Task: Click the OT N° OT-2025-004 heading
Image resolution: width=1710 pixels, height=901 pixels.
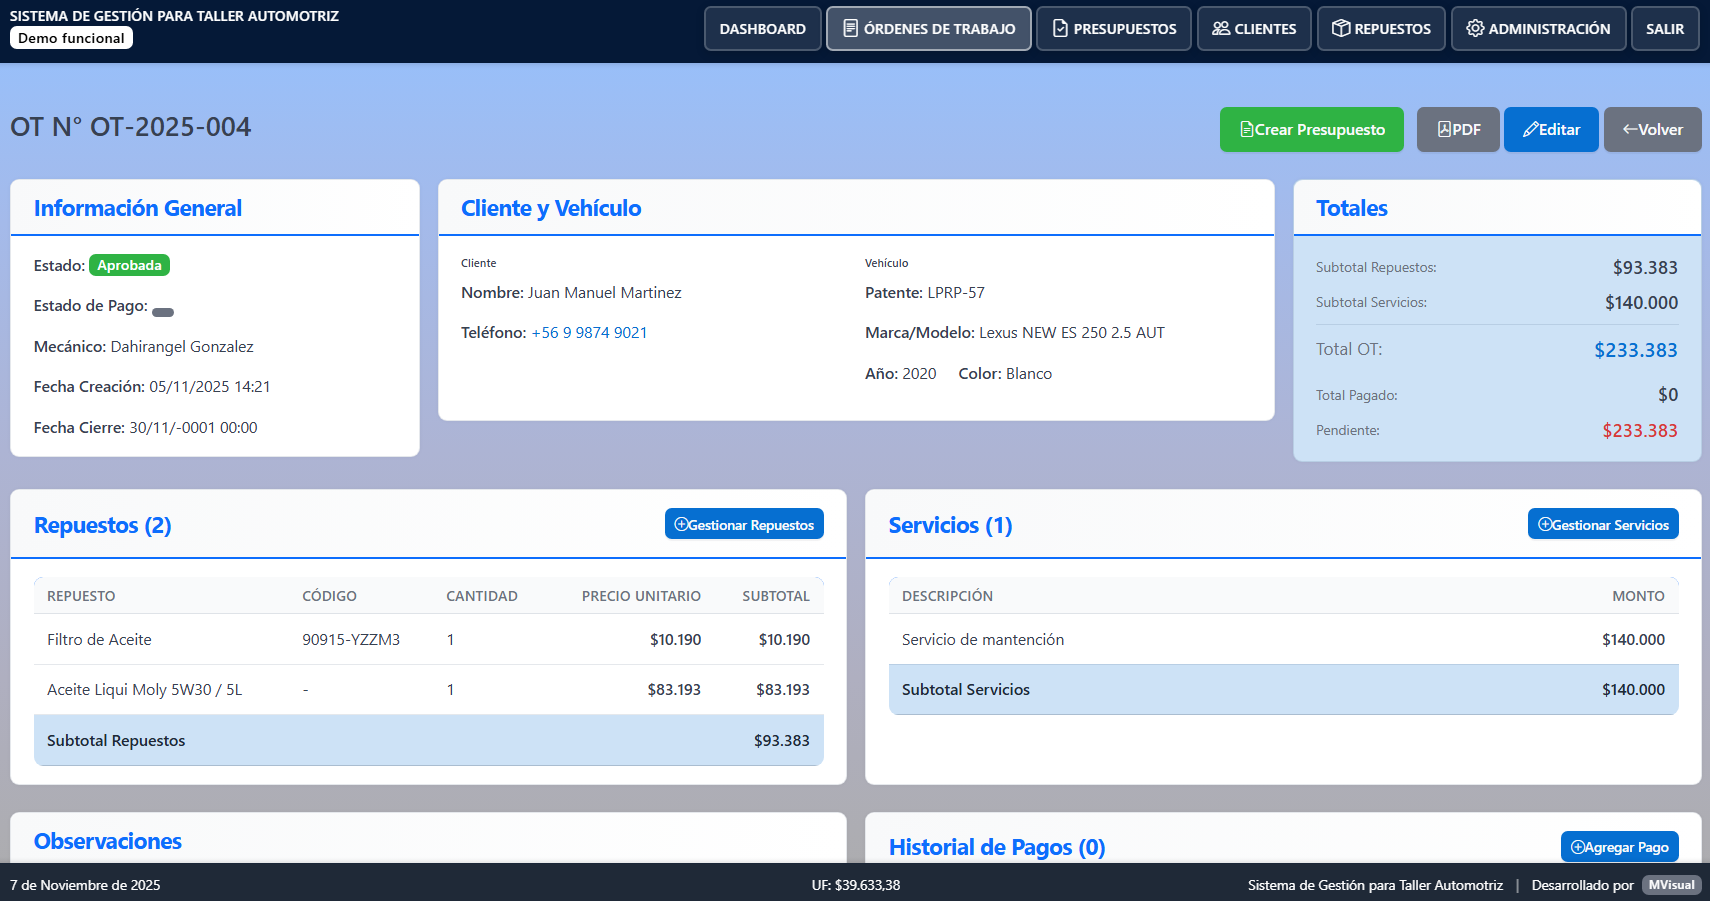Action: [131, 127]
